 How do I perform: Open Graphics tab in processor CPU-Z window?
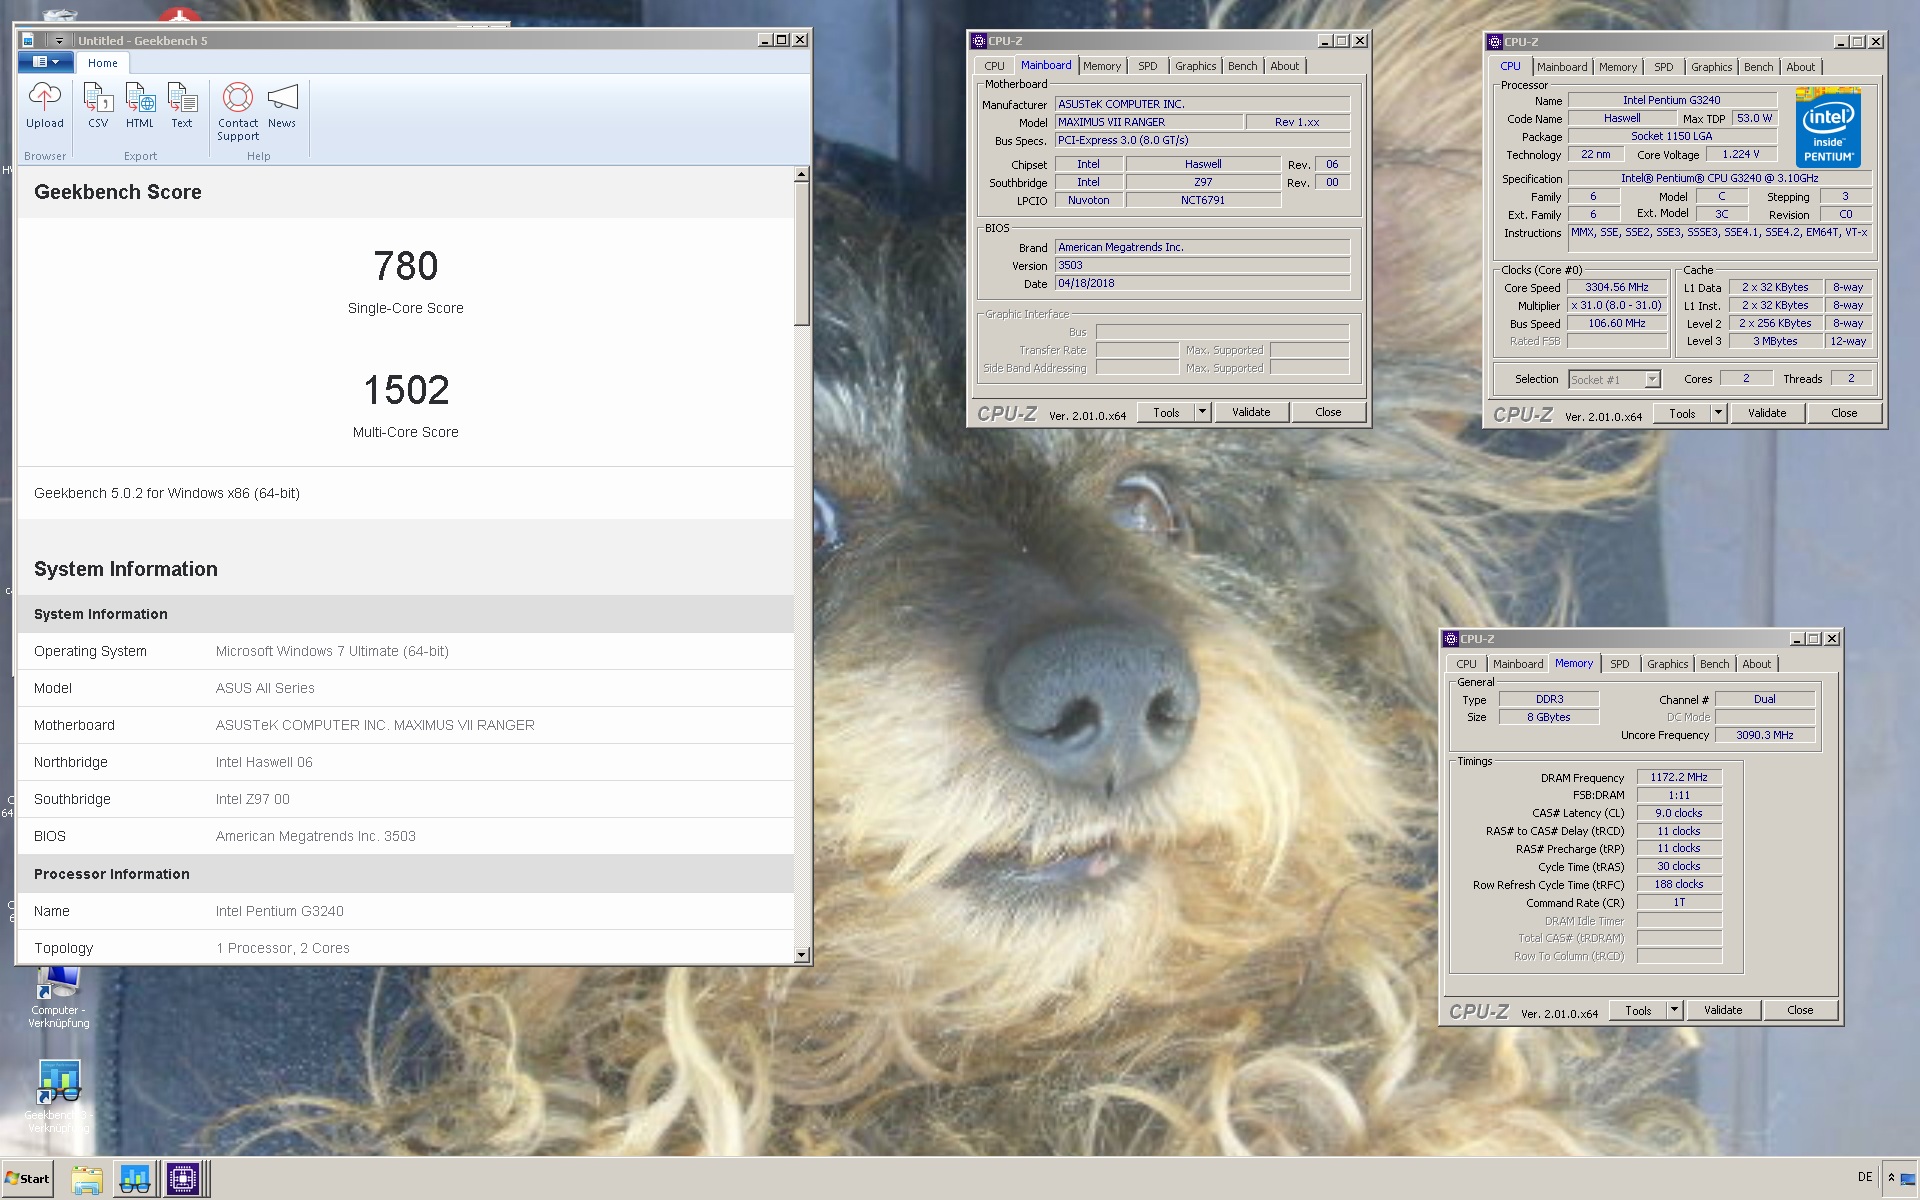click(1712, 67)
